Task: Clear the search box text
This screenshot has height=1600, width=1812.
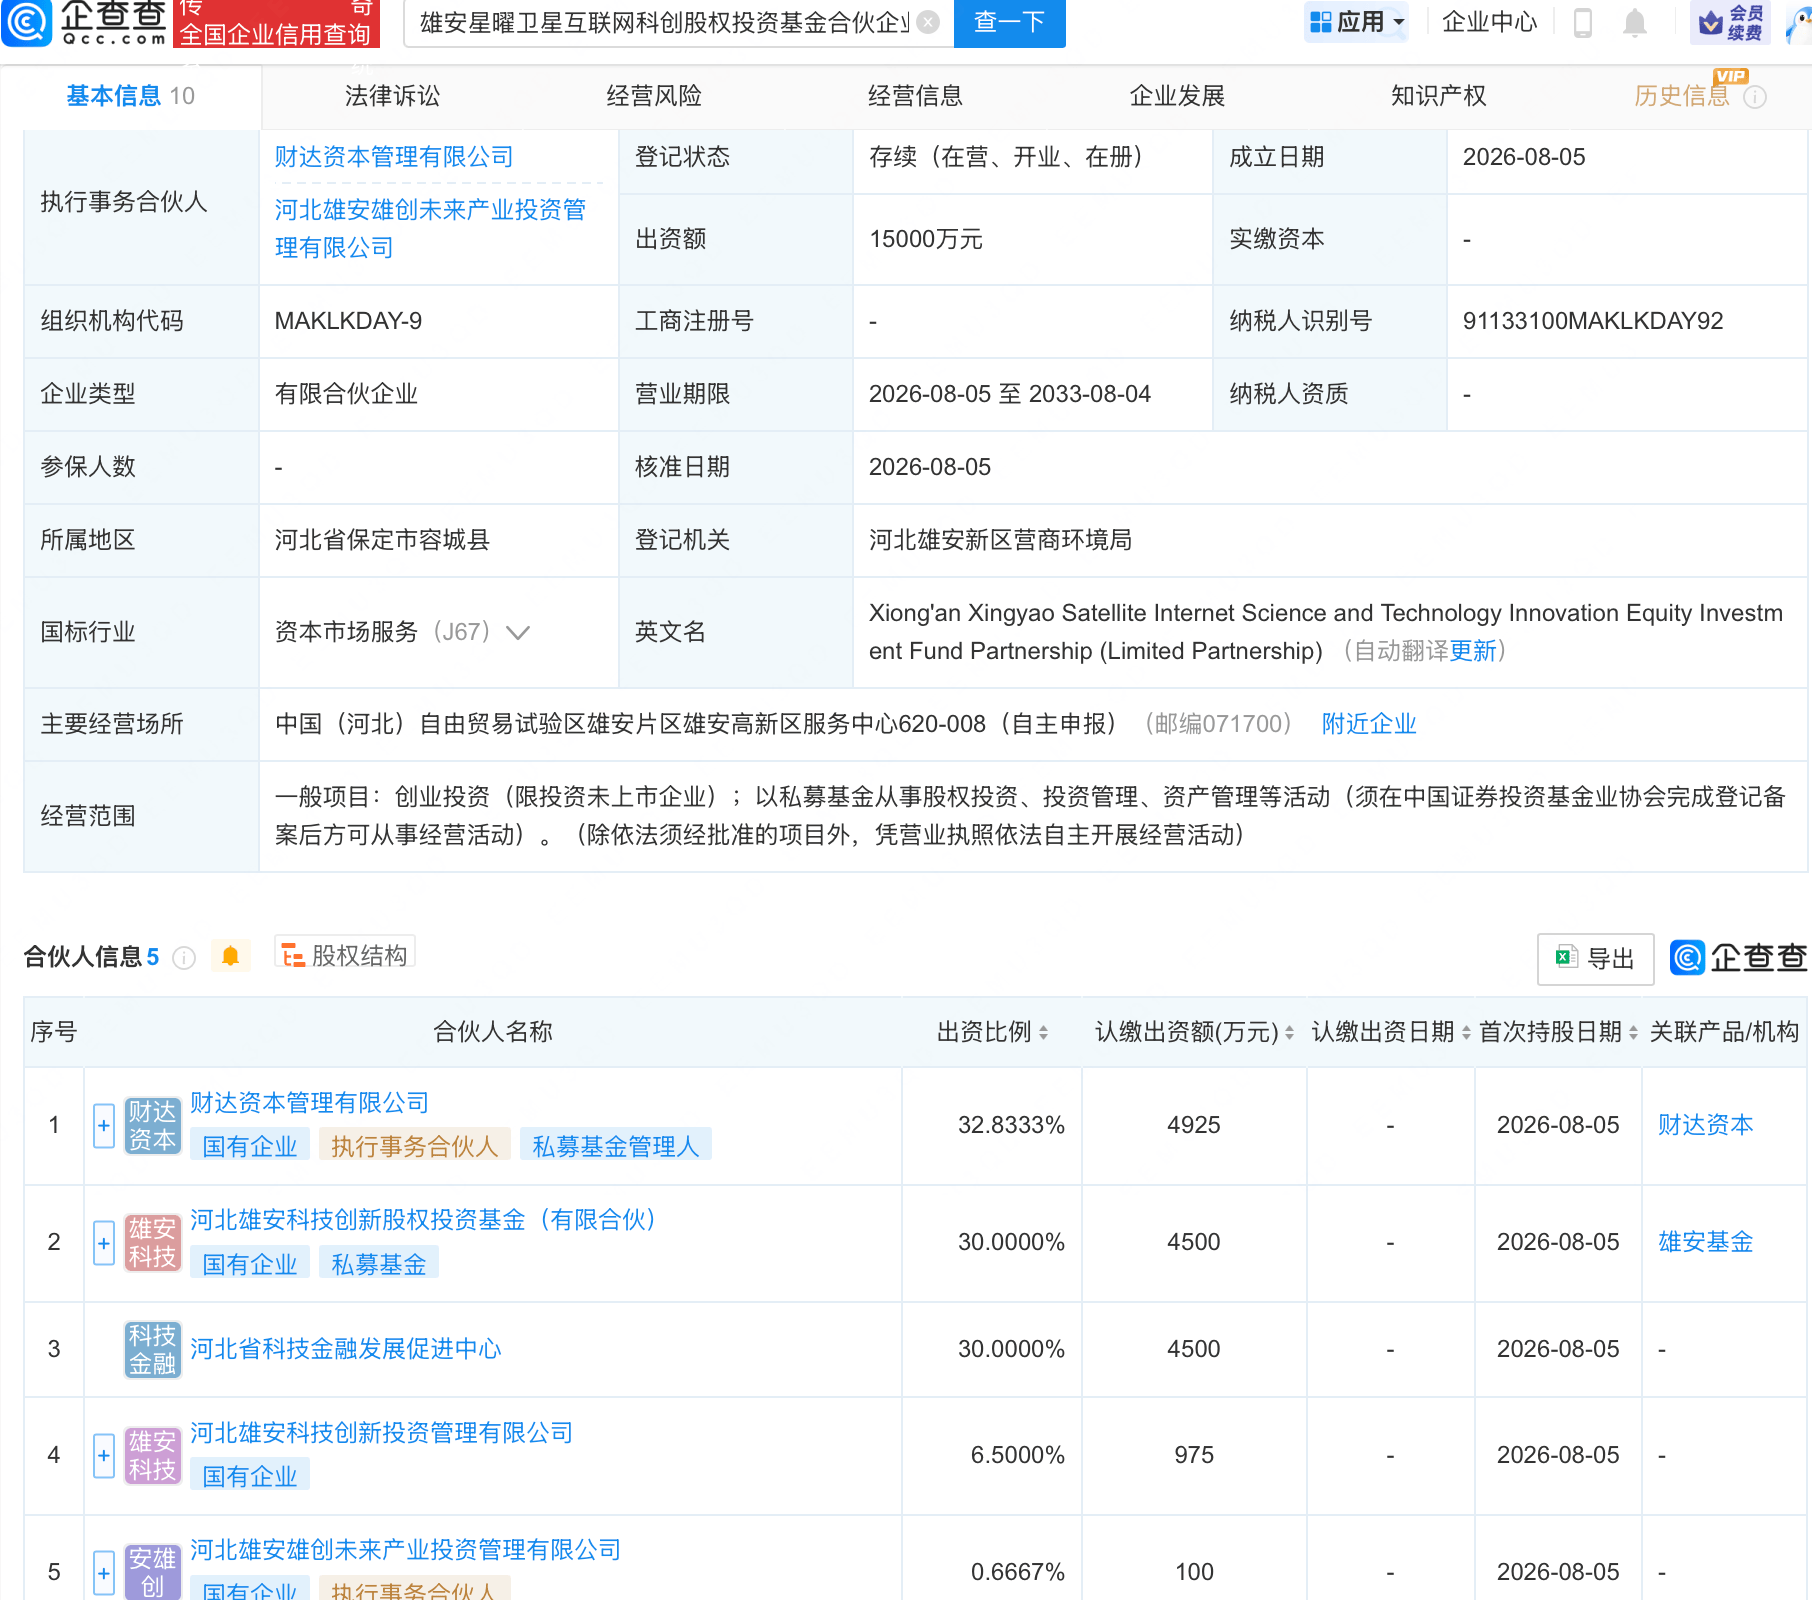Action: click(x=928, y=22)
